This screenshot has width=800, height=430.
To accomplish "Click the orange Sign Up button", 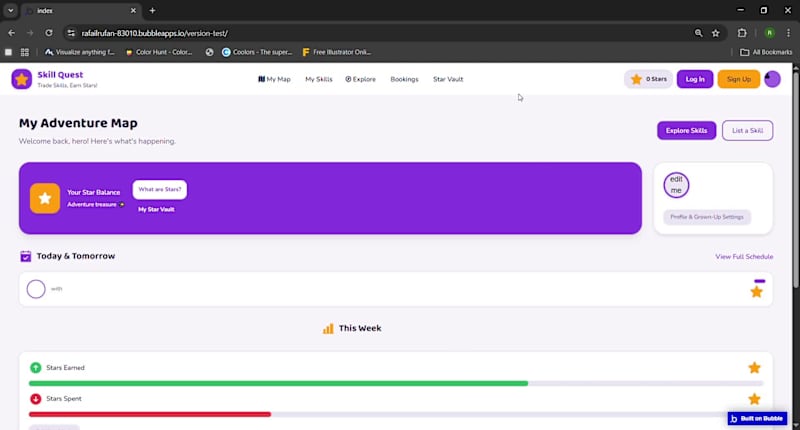I will pyautogui.click(x=738, y=79).
